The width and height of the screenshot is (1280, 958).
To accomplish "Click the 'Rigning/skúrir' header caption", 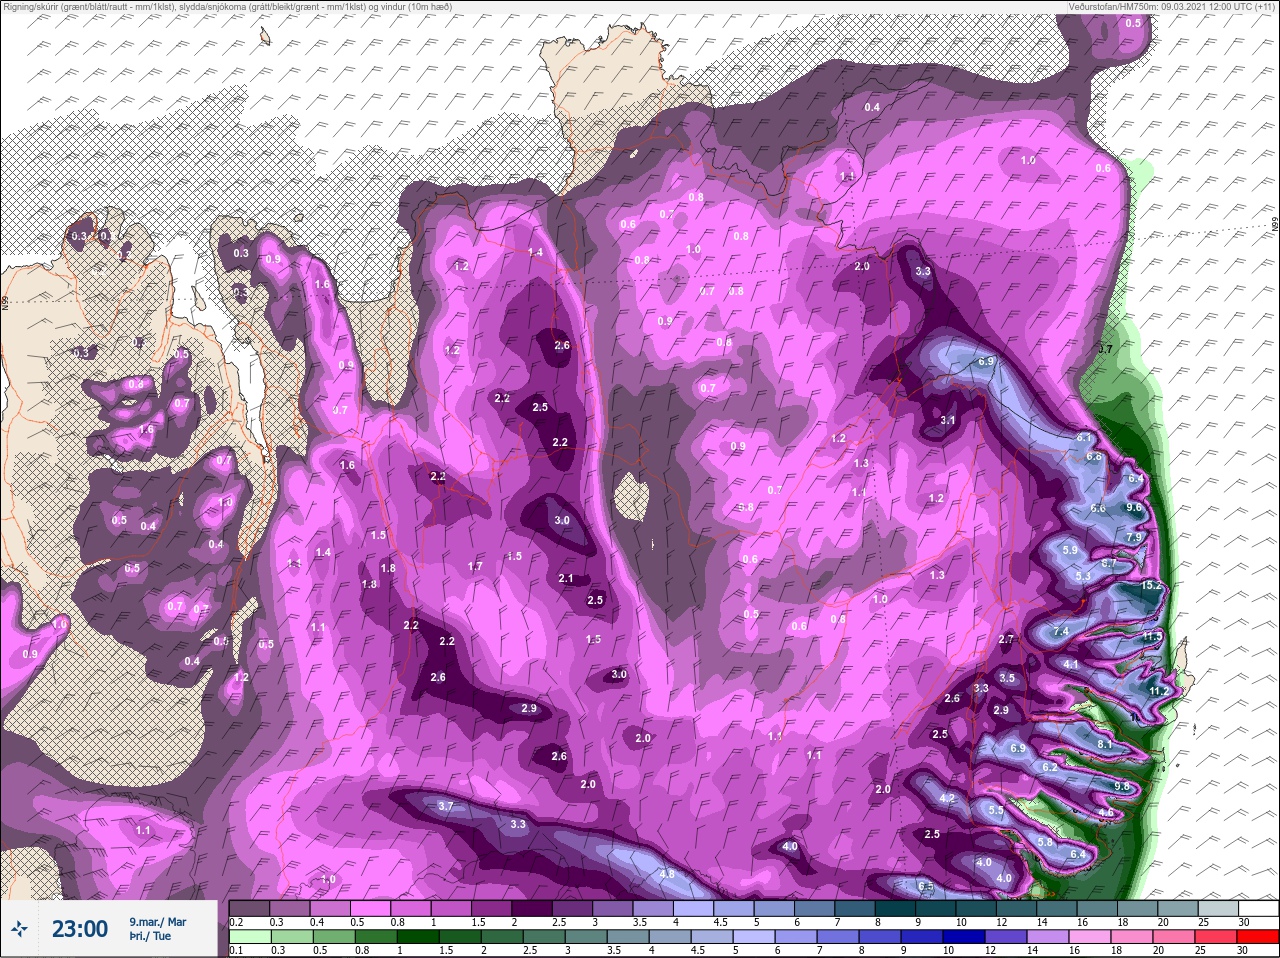I will pos(31,6).
